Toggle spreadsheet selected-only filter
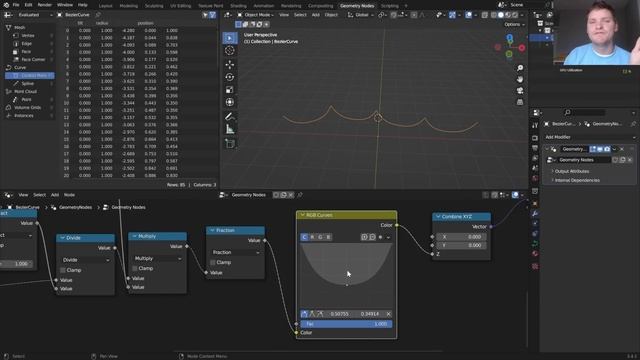640x360 pixels. coord(205,15)
